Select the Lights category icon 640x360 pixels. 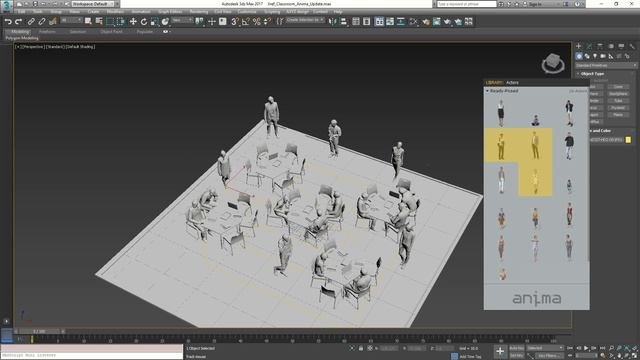click(595, 56)
